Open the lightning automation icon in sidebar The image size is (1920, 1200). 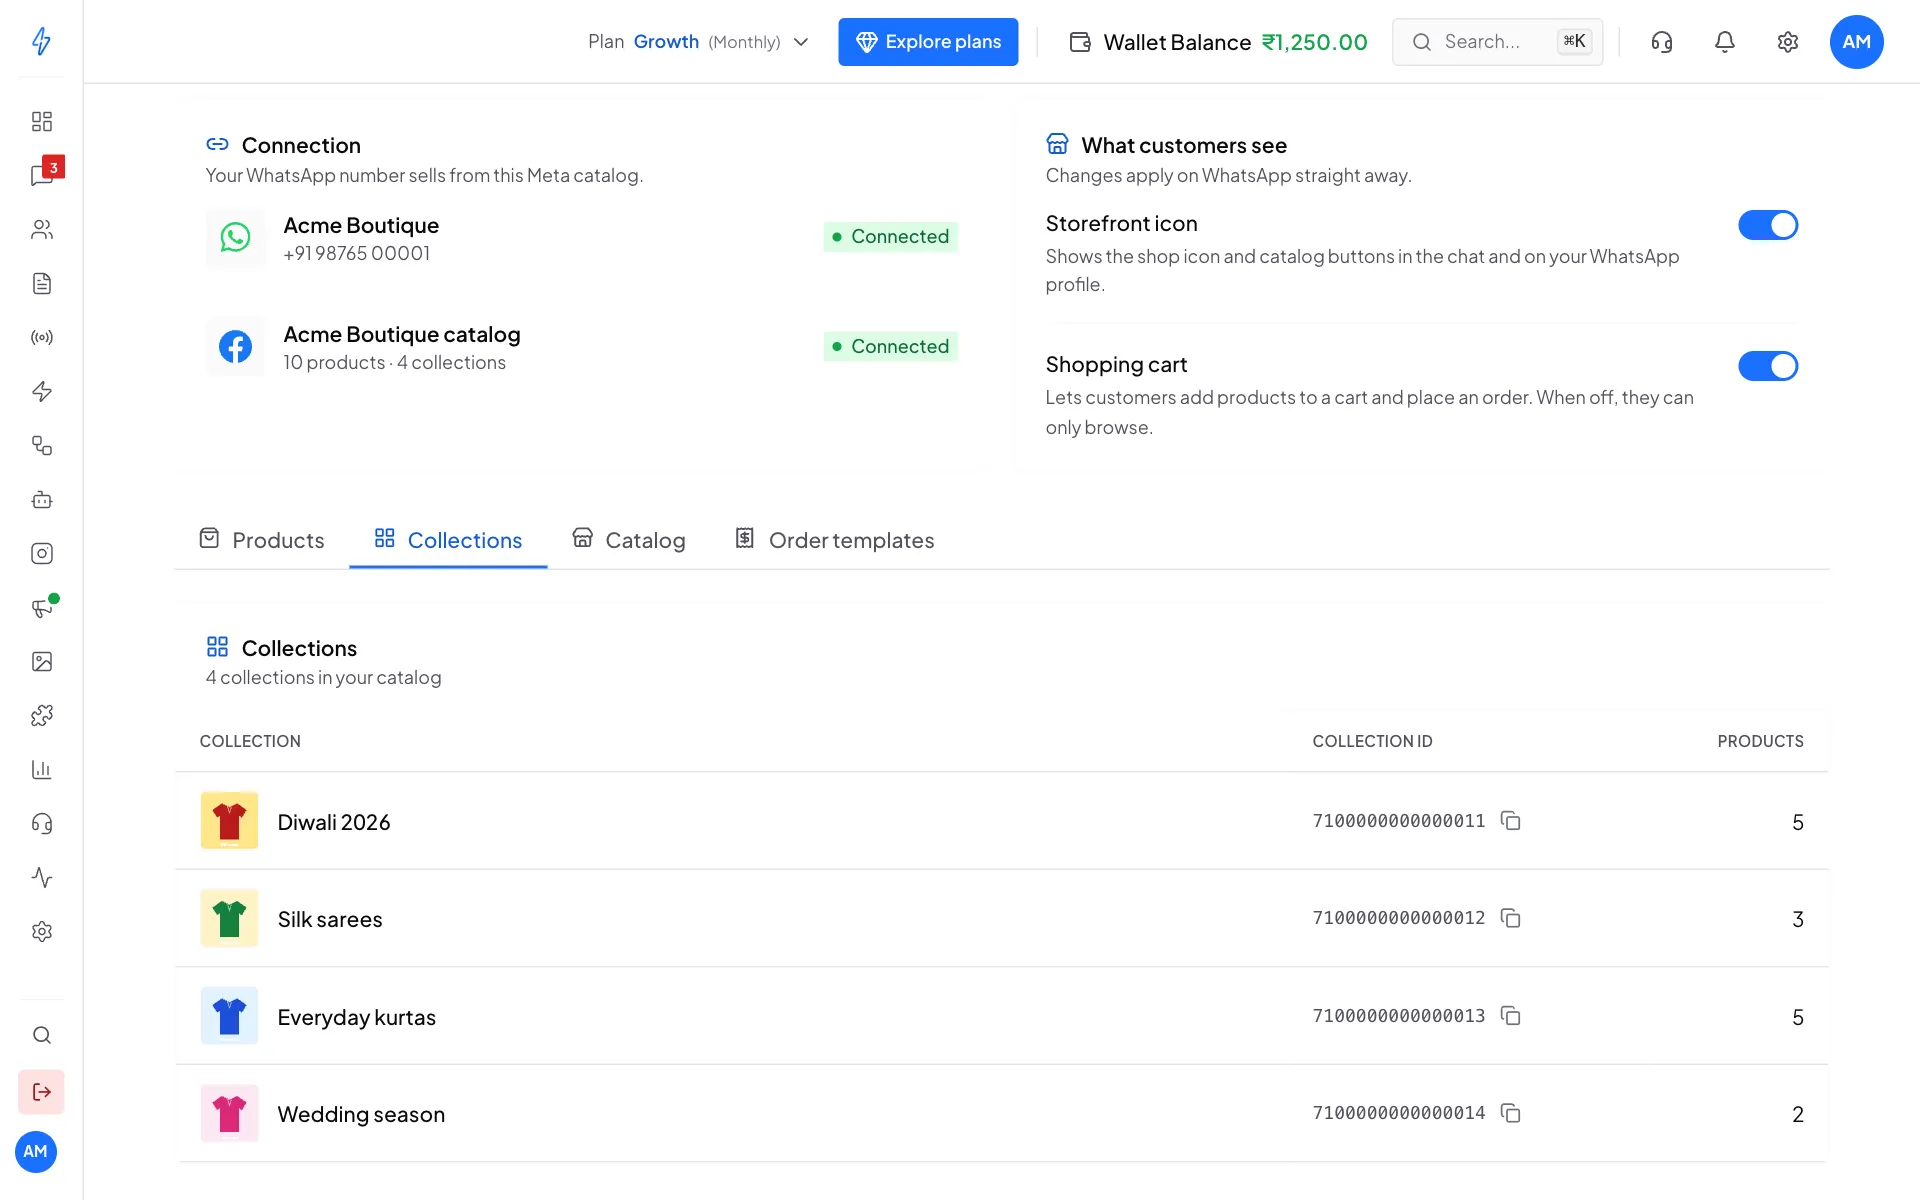(41, 391)
